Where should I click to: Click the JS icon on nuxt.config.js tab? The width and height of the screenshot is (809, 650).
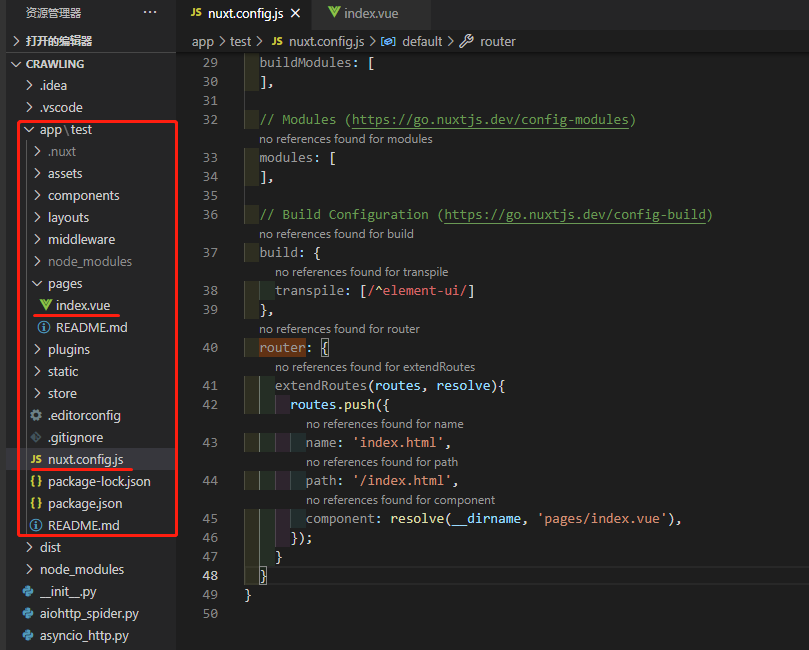pyautogui.click(x=196, y=12)
